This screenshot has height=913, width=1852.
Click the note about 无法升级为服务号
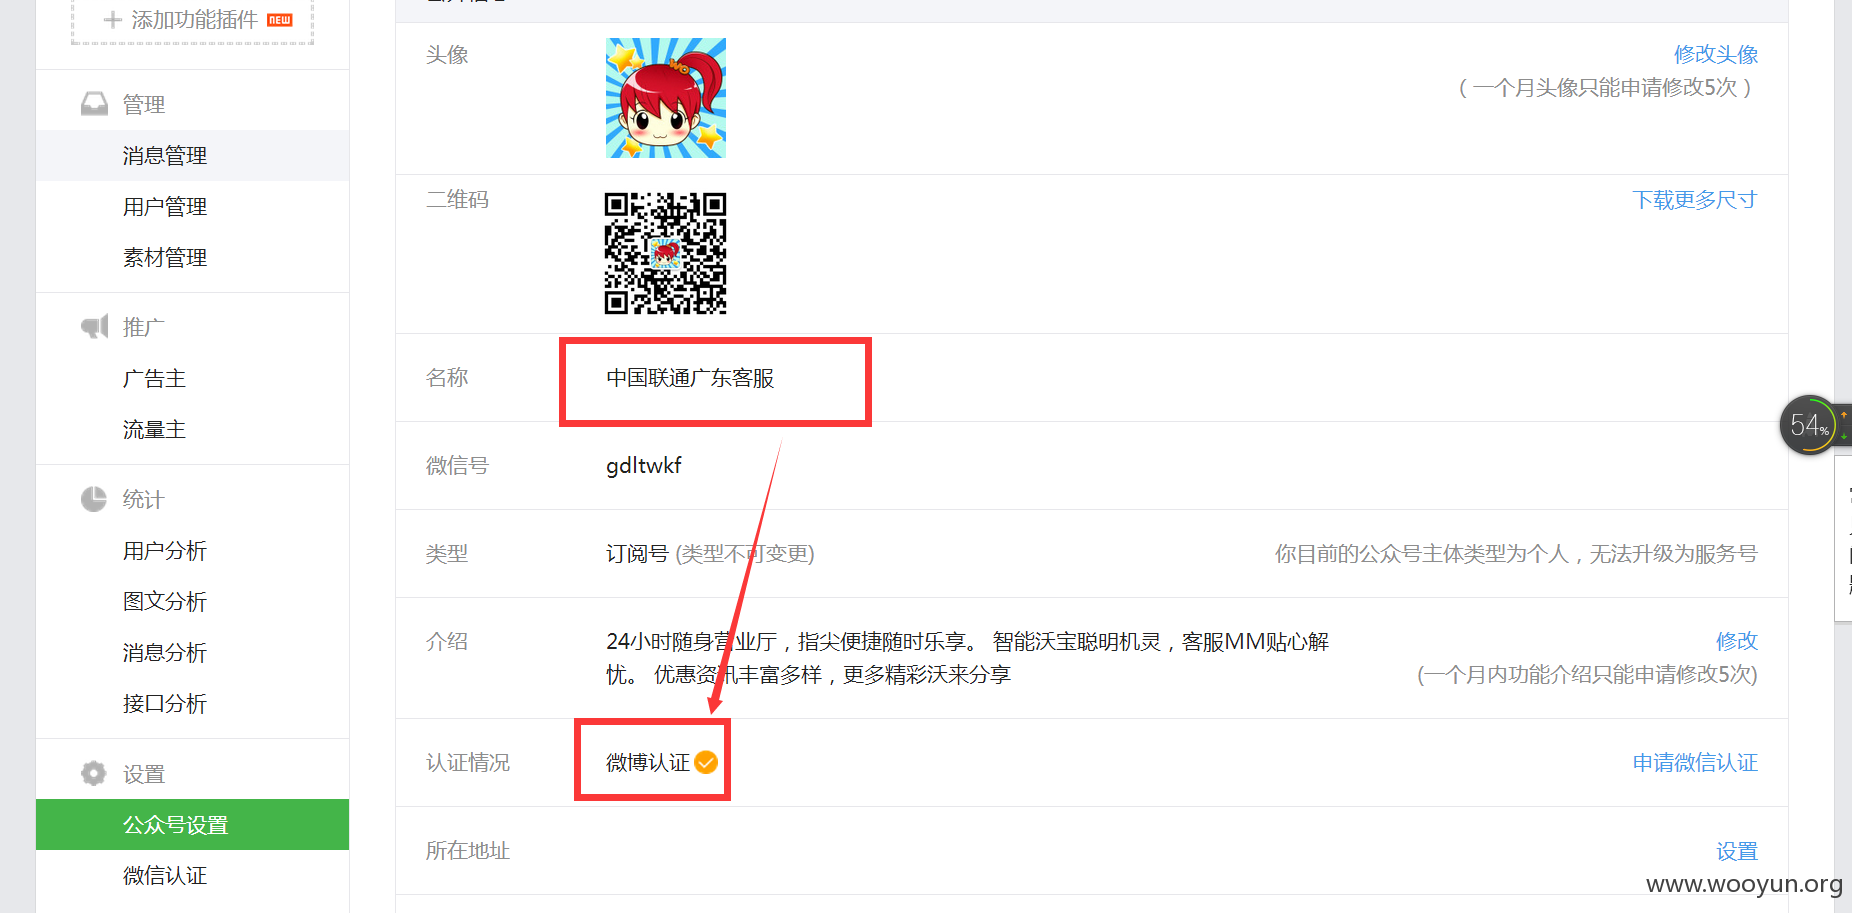tap(1516, 554)
